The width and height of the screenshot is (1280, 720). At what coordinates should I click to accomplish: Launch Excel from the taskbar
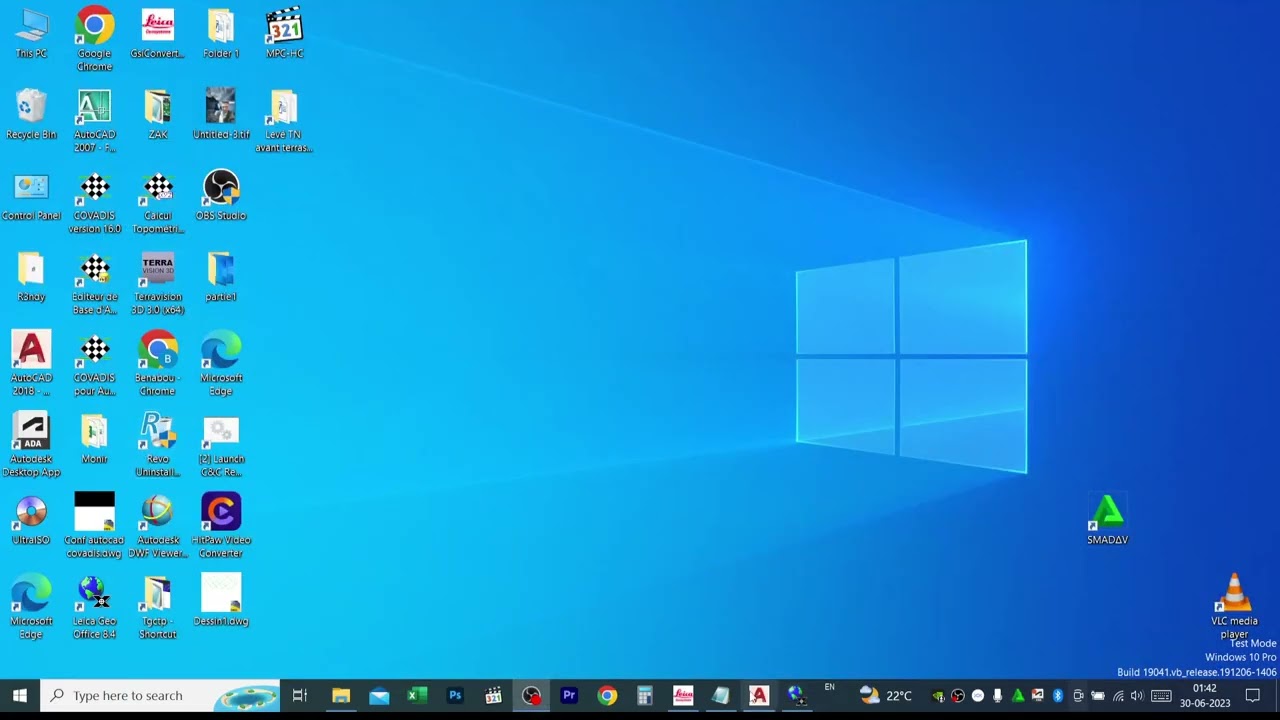[417, 695]
